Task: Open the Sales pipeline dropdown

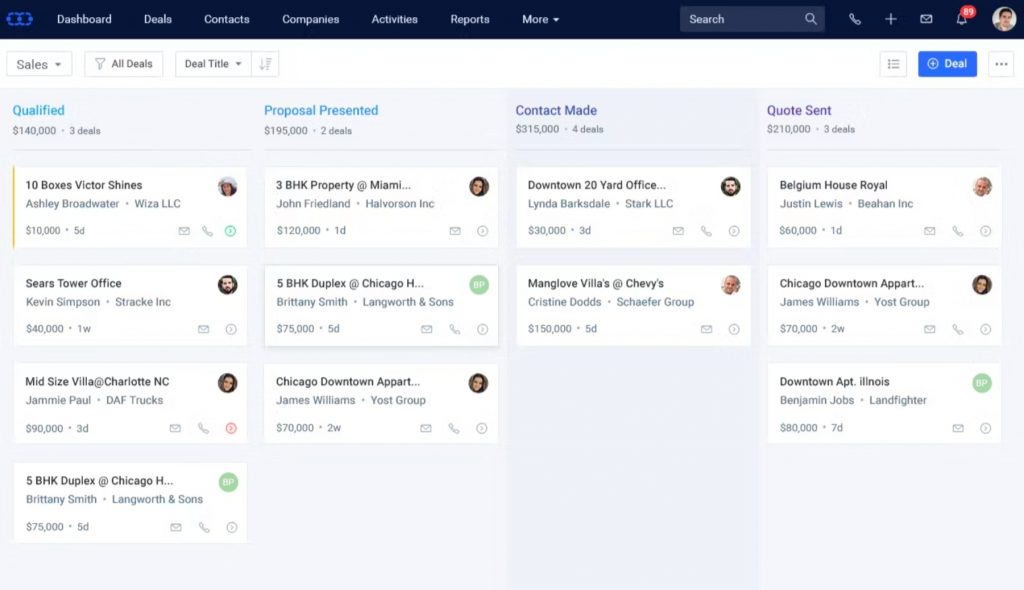Action: 39,64
